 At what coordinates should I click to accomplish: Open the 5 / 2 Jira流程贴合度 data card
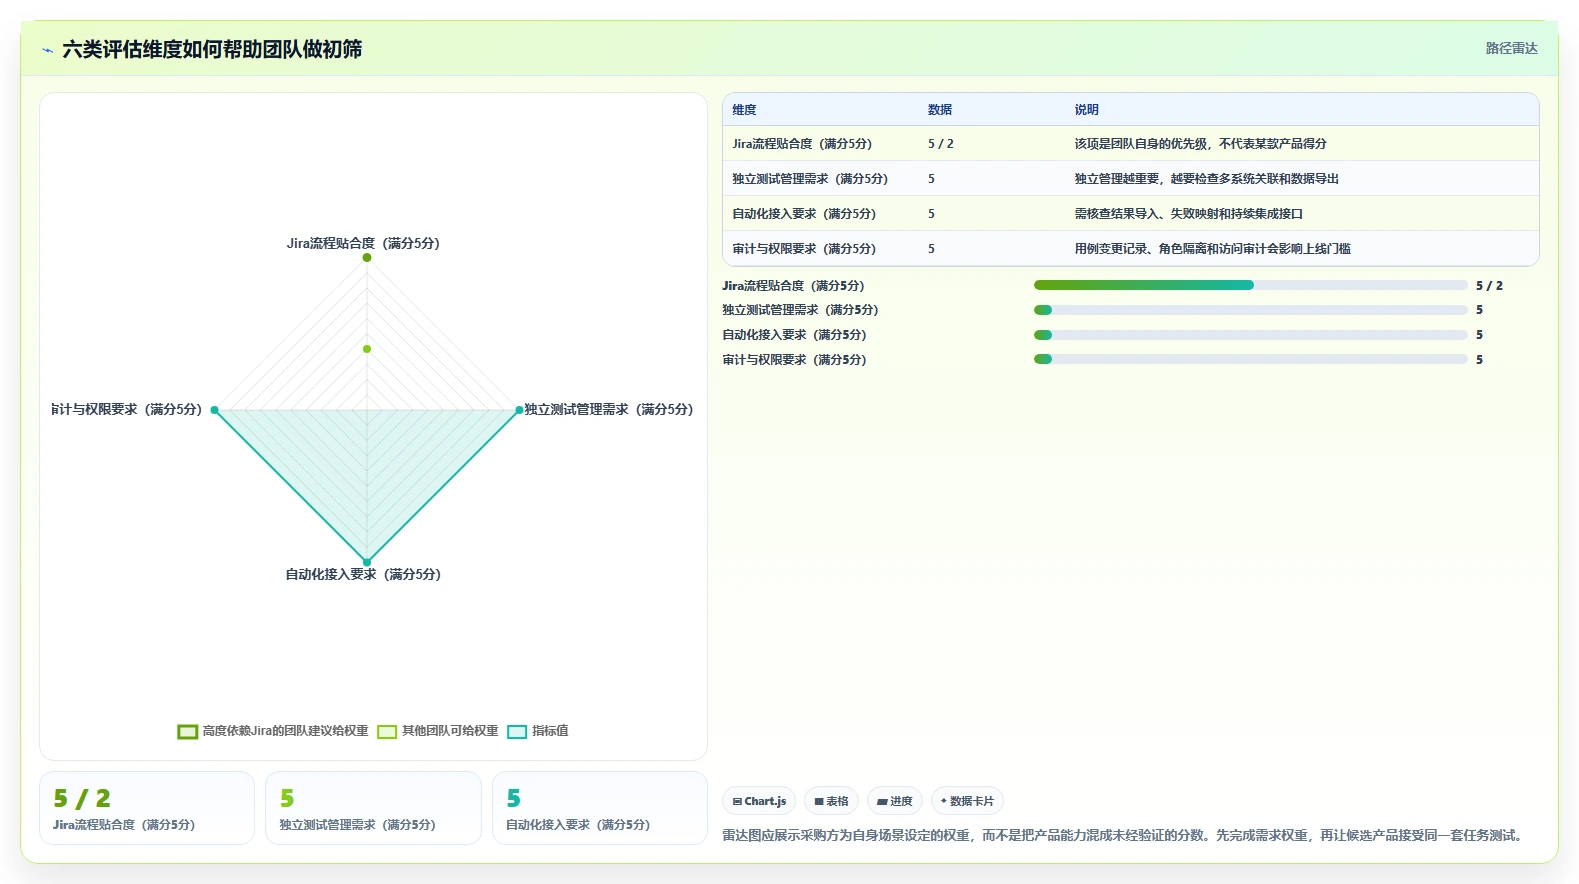tap(147, 808)
